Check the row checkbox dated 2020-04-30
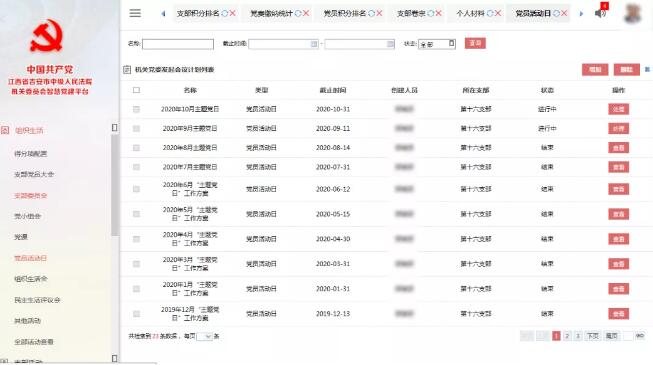Image resolution: width=653 pixels, height=365 pixels. [x=136, y=239]
